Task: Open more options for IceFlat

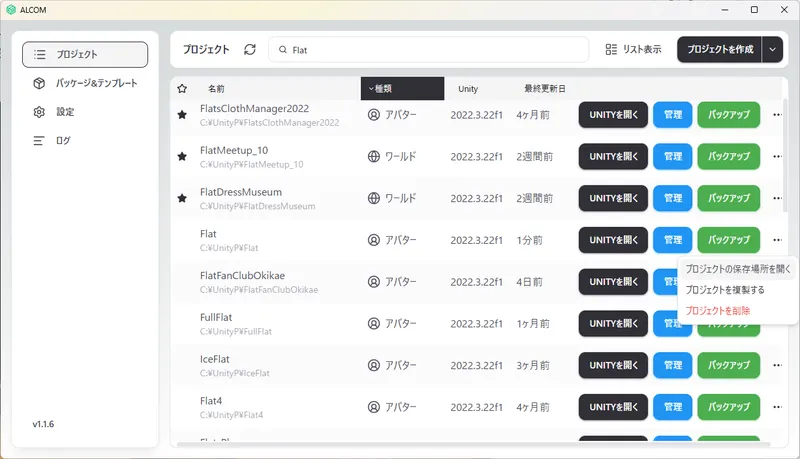Action: [777, 365]
